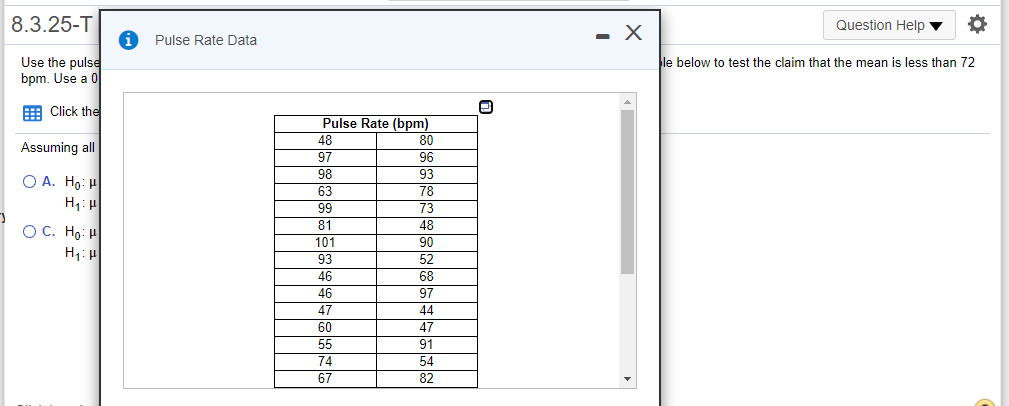The width and height of the screenshot is (1009, 406).
Task: Click the table cell with value 63
Action: click(326, 191)
